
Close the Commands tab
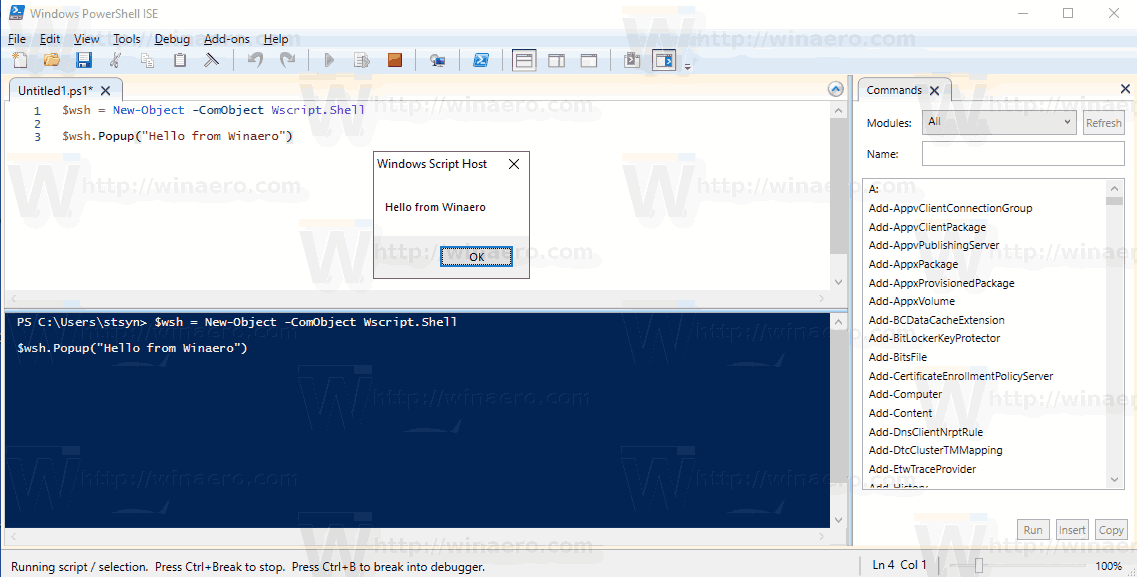coord(935,91)
